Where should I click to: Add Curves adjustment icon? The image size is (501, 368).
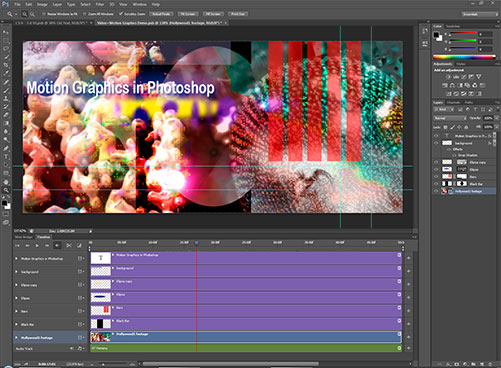click(x=463, y=77)
